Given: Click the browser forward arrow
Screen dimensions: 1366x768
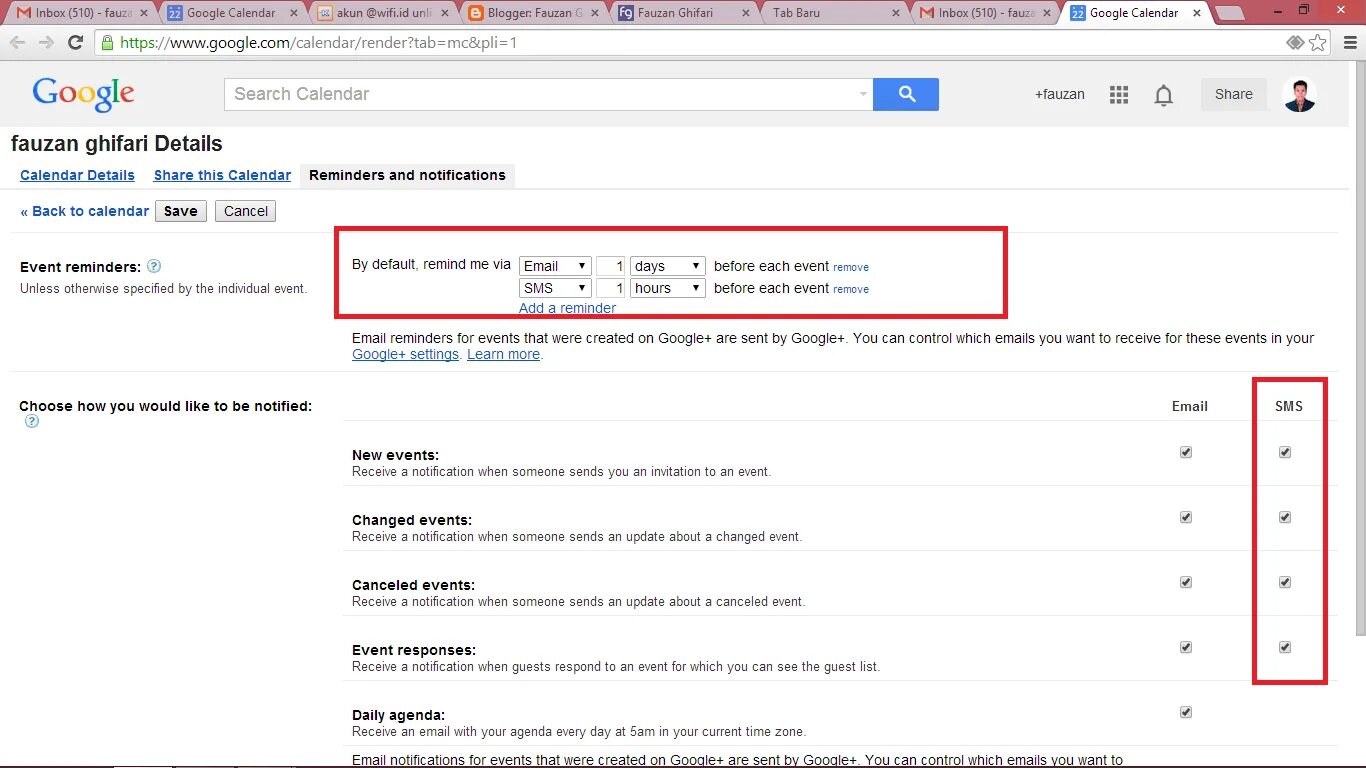Looking at the screenshot, I should tap(46, 43).
